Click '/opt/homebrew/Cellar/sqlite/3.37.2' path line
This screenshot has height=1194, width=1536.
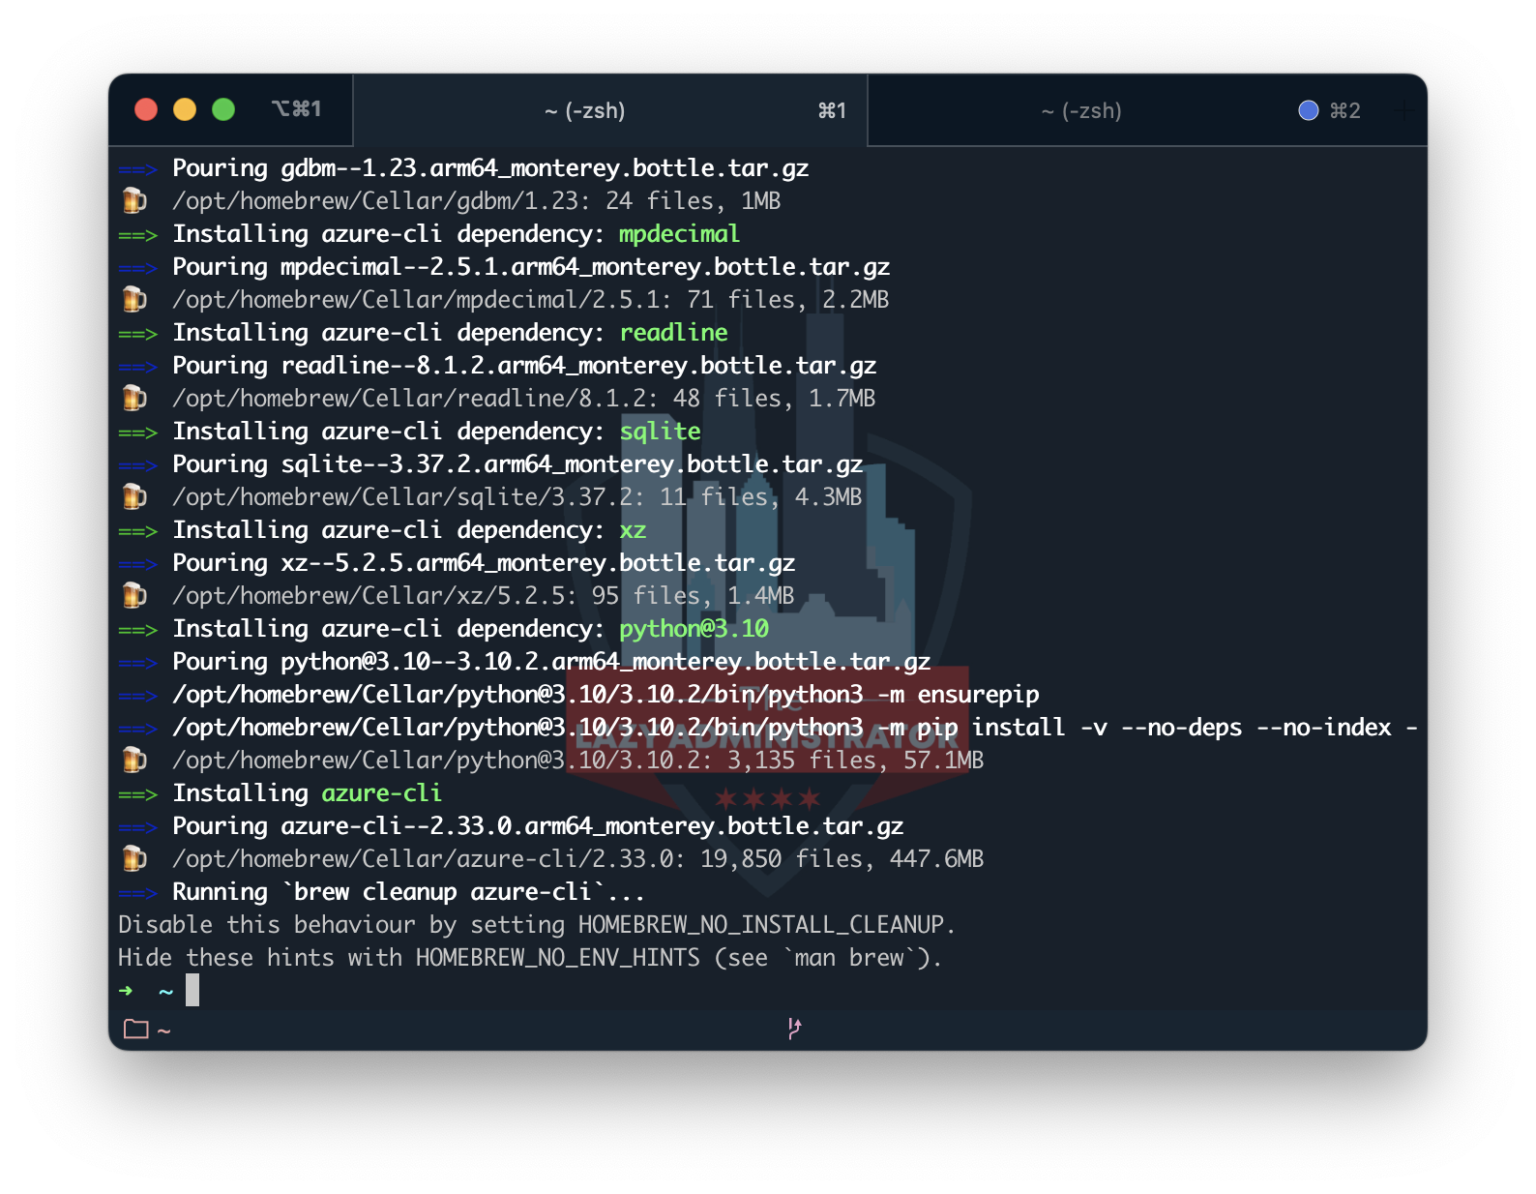(517, 497)
